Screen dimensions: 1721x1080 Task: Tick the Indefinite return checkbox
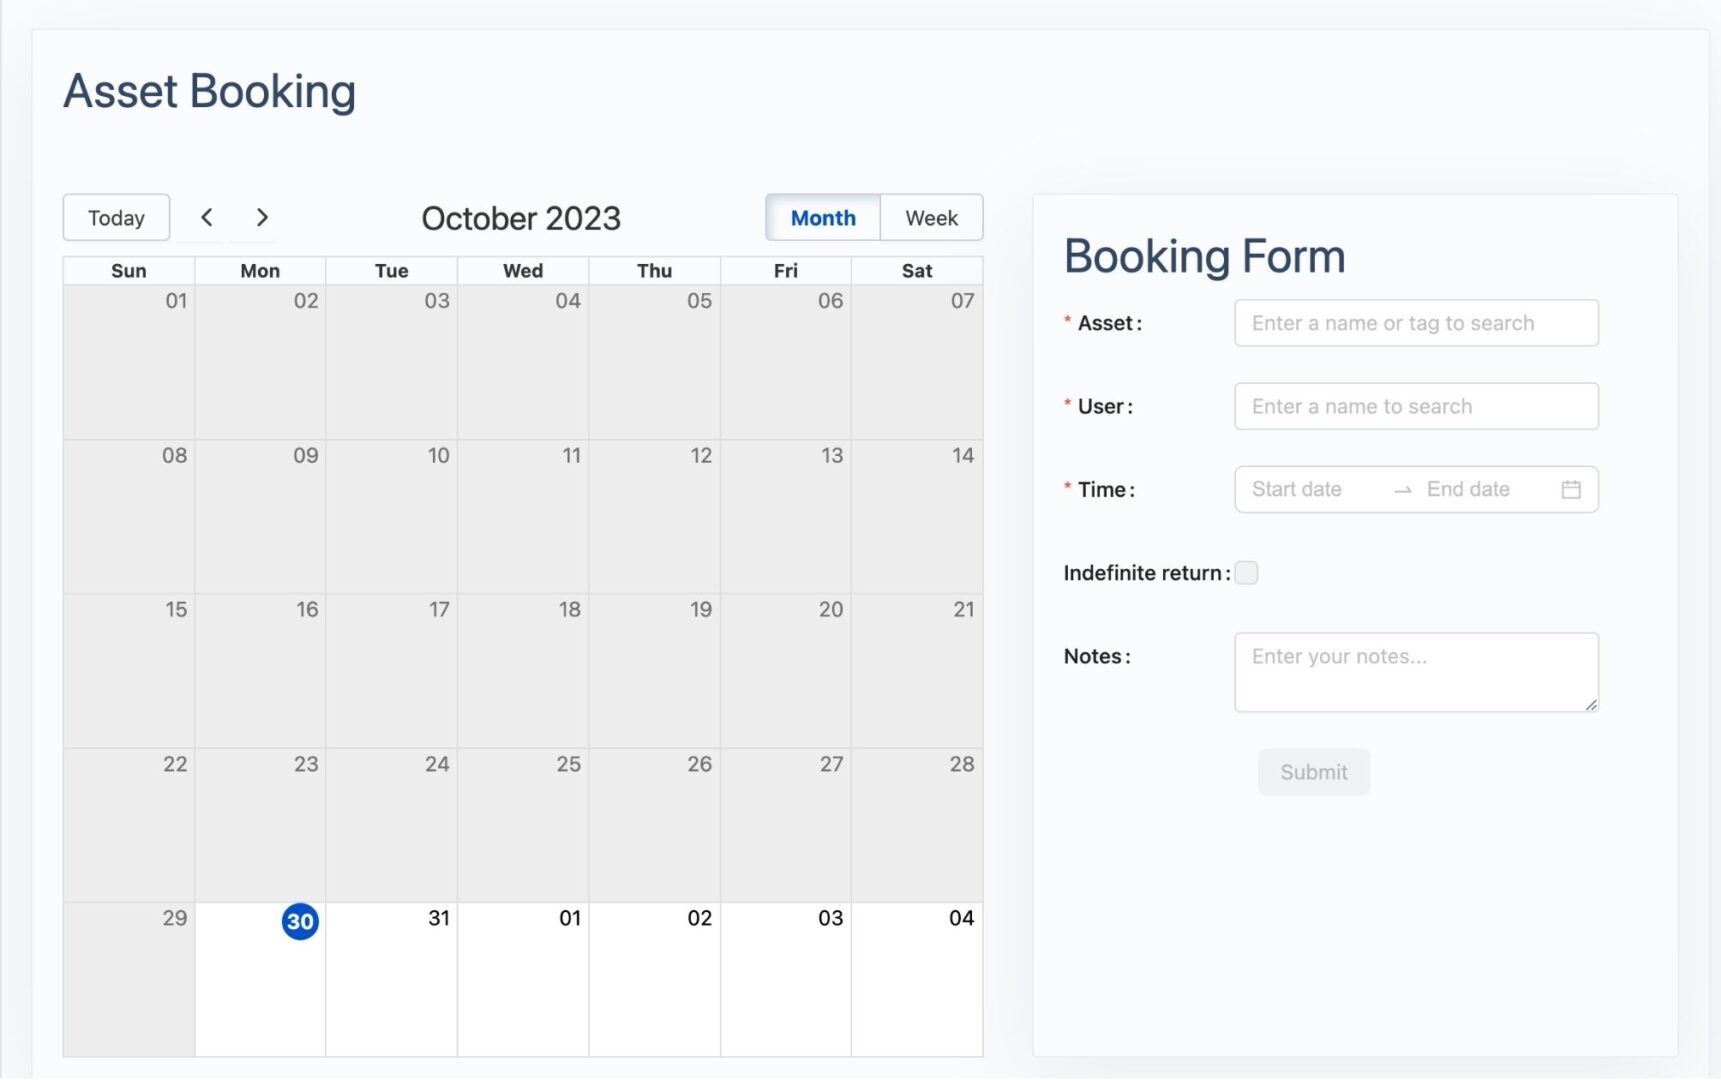[x=1246, y=573]
